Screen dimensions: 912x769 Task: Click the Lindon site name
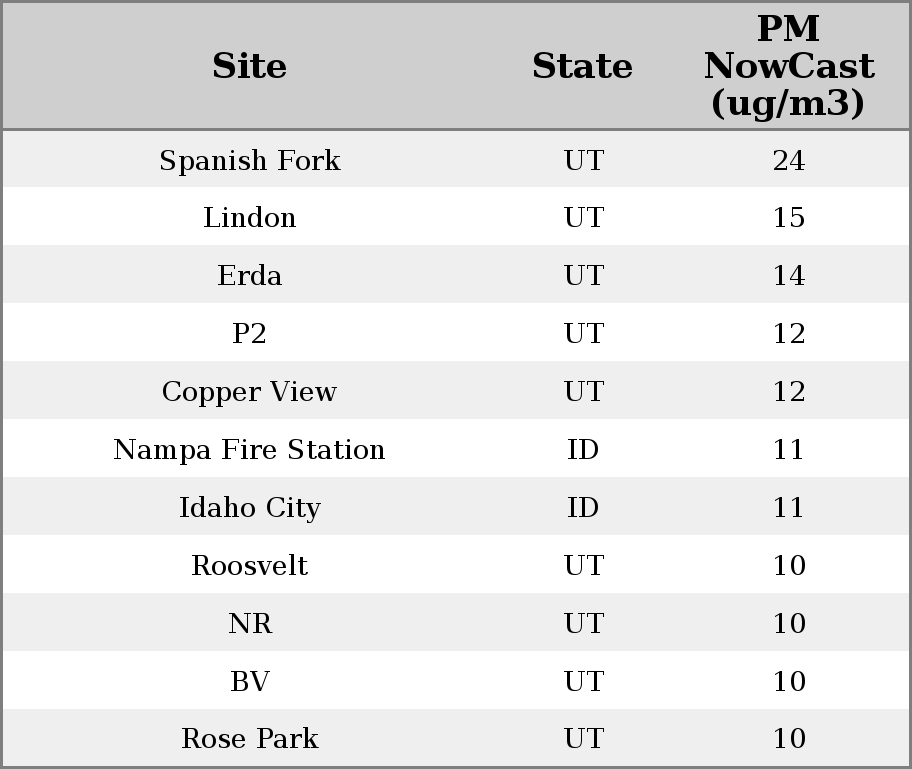tap(249, 218)
